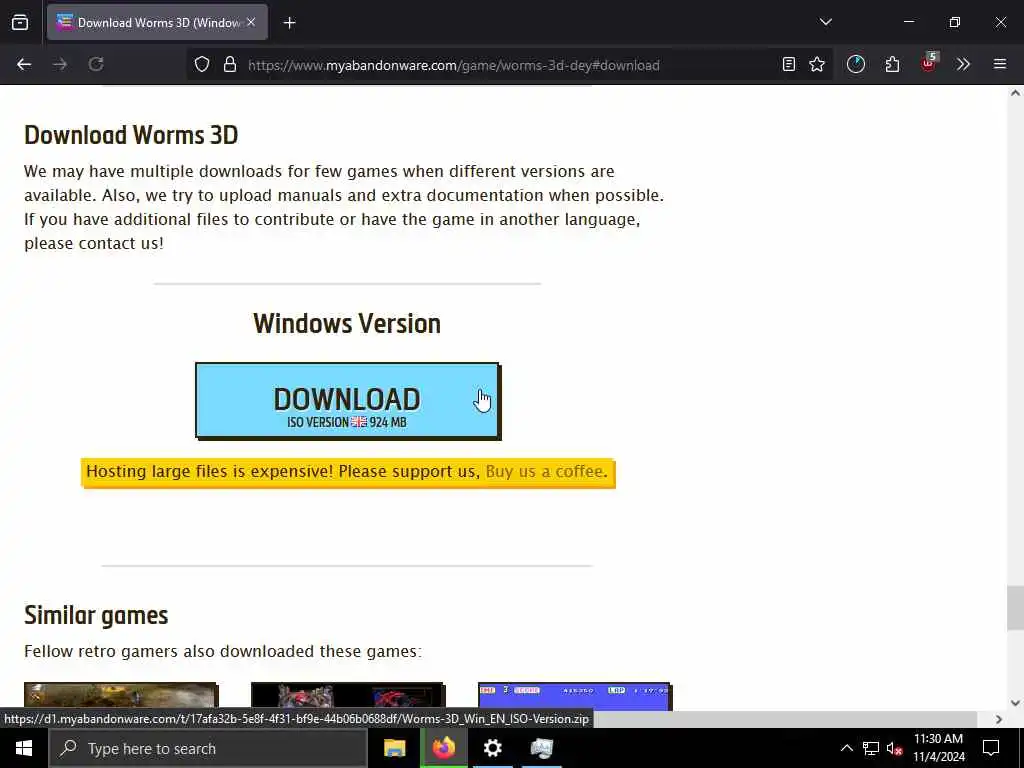
Task: Focus the Type here to search box
Action: (208, 748)
